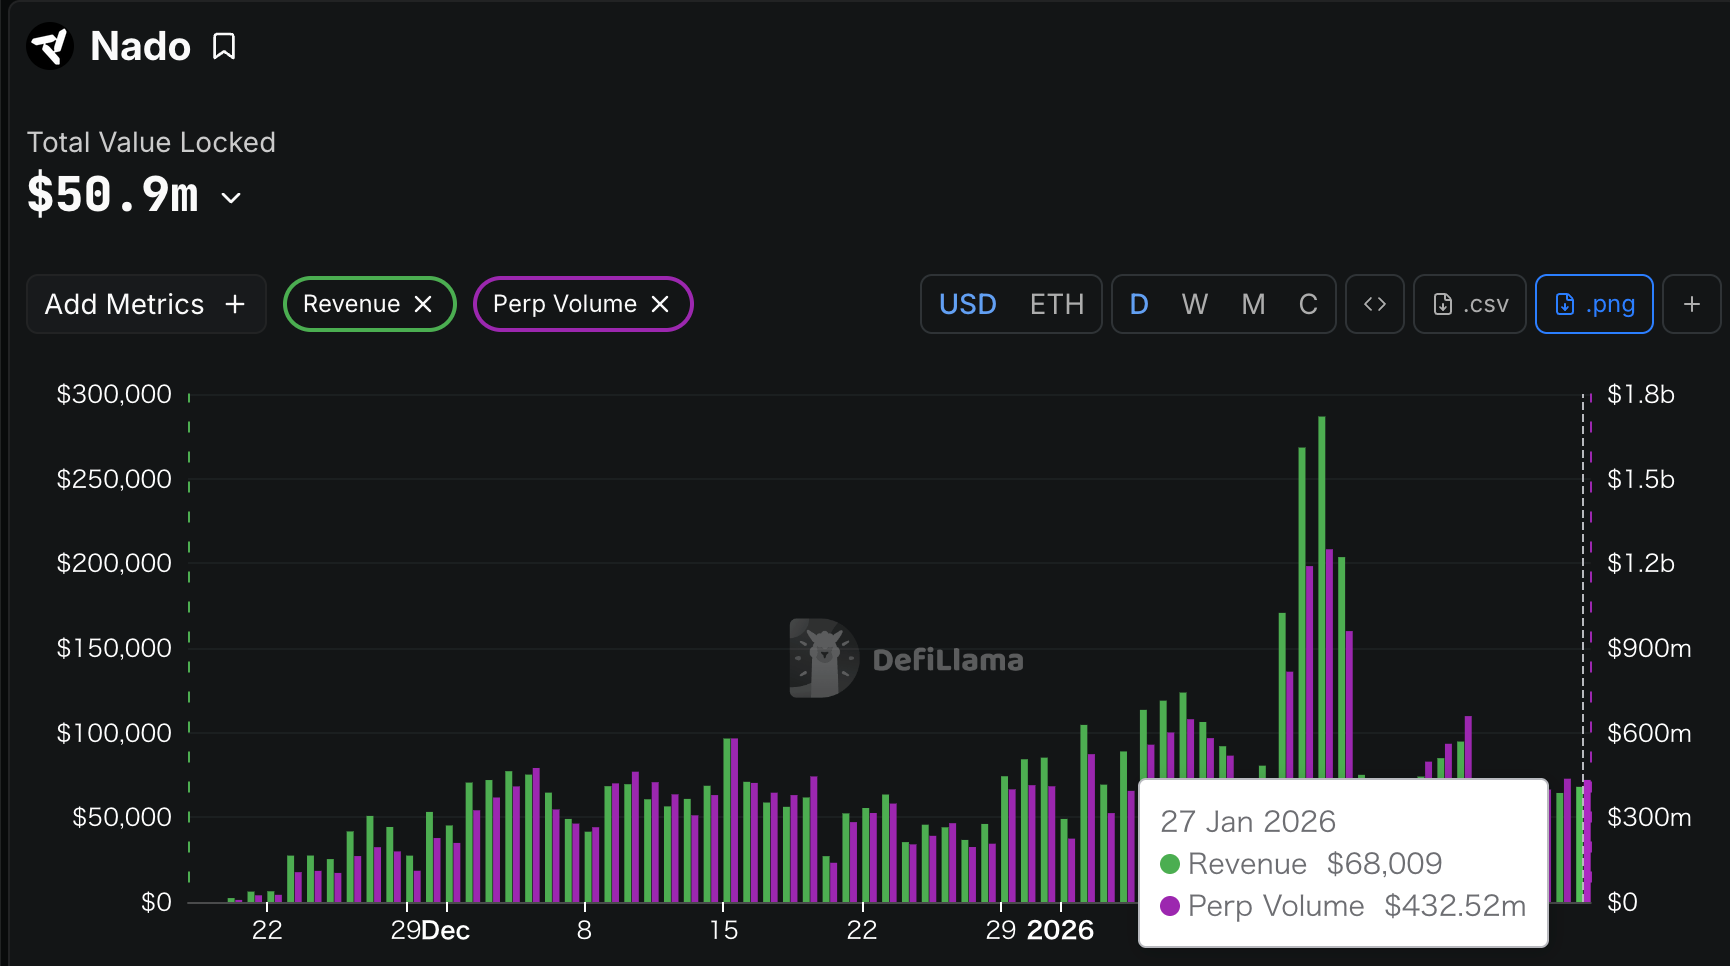Click the 15 x-axis date label
This screenshot has height=966, width=1730.
[x=723, y=930]
